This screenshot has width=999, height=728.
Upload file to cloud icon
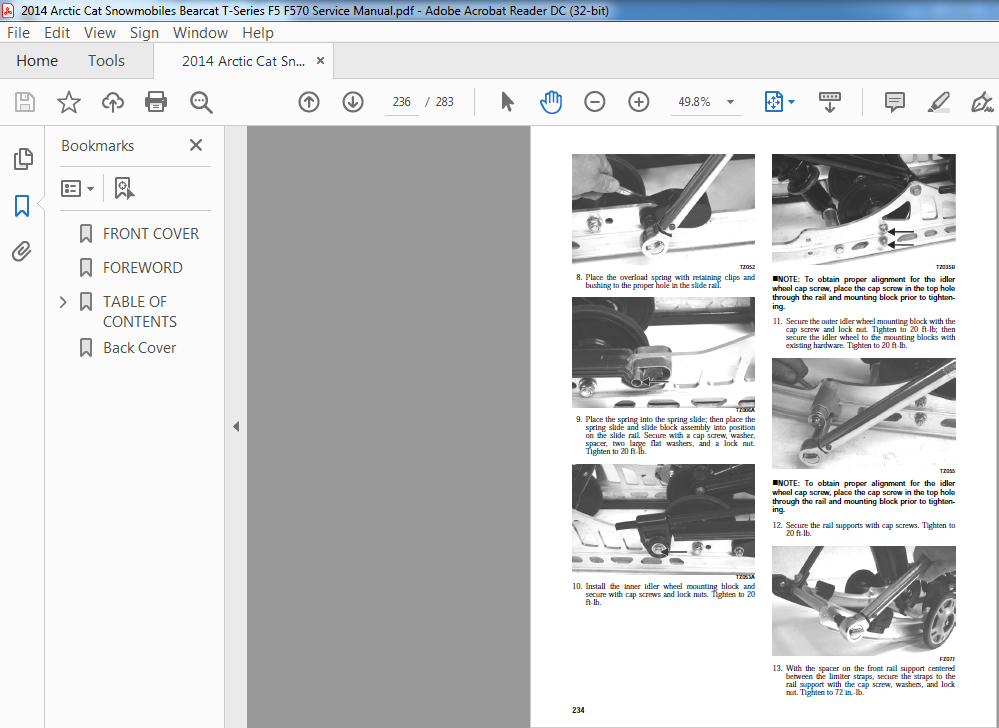click(113, 102)
